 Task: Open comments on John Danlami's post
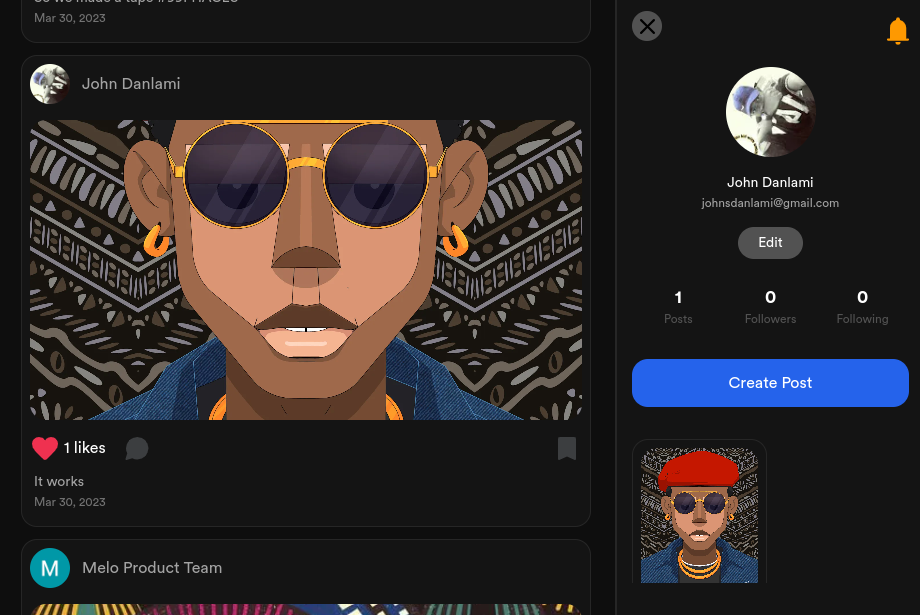(x=137, y=449)
